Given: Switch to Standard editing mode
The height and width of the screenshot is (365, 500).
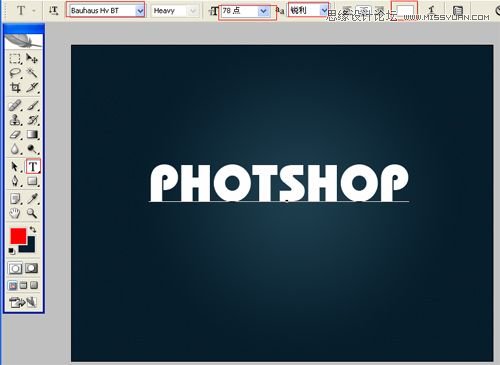Looking at the screenshot, I should [x=15, y=268].
